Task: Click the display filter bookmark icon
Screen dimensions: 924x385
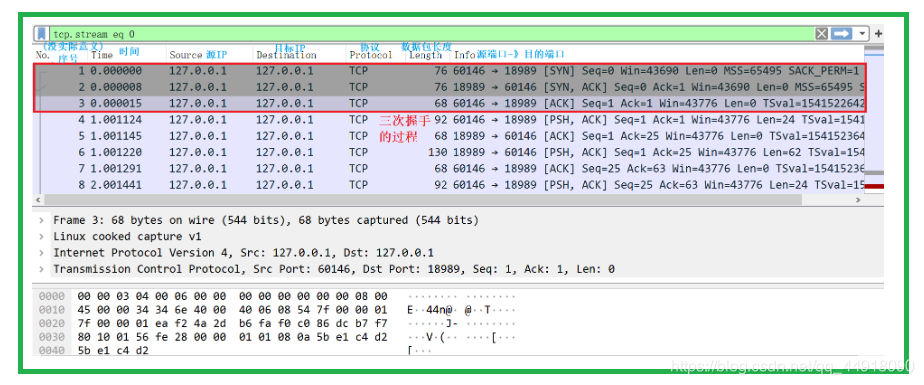Action: tap(42, 34)
